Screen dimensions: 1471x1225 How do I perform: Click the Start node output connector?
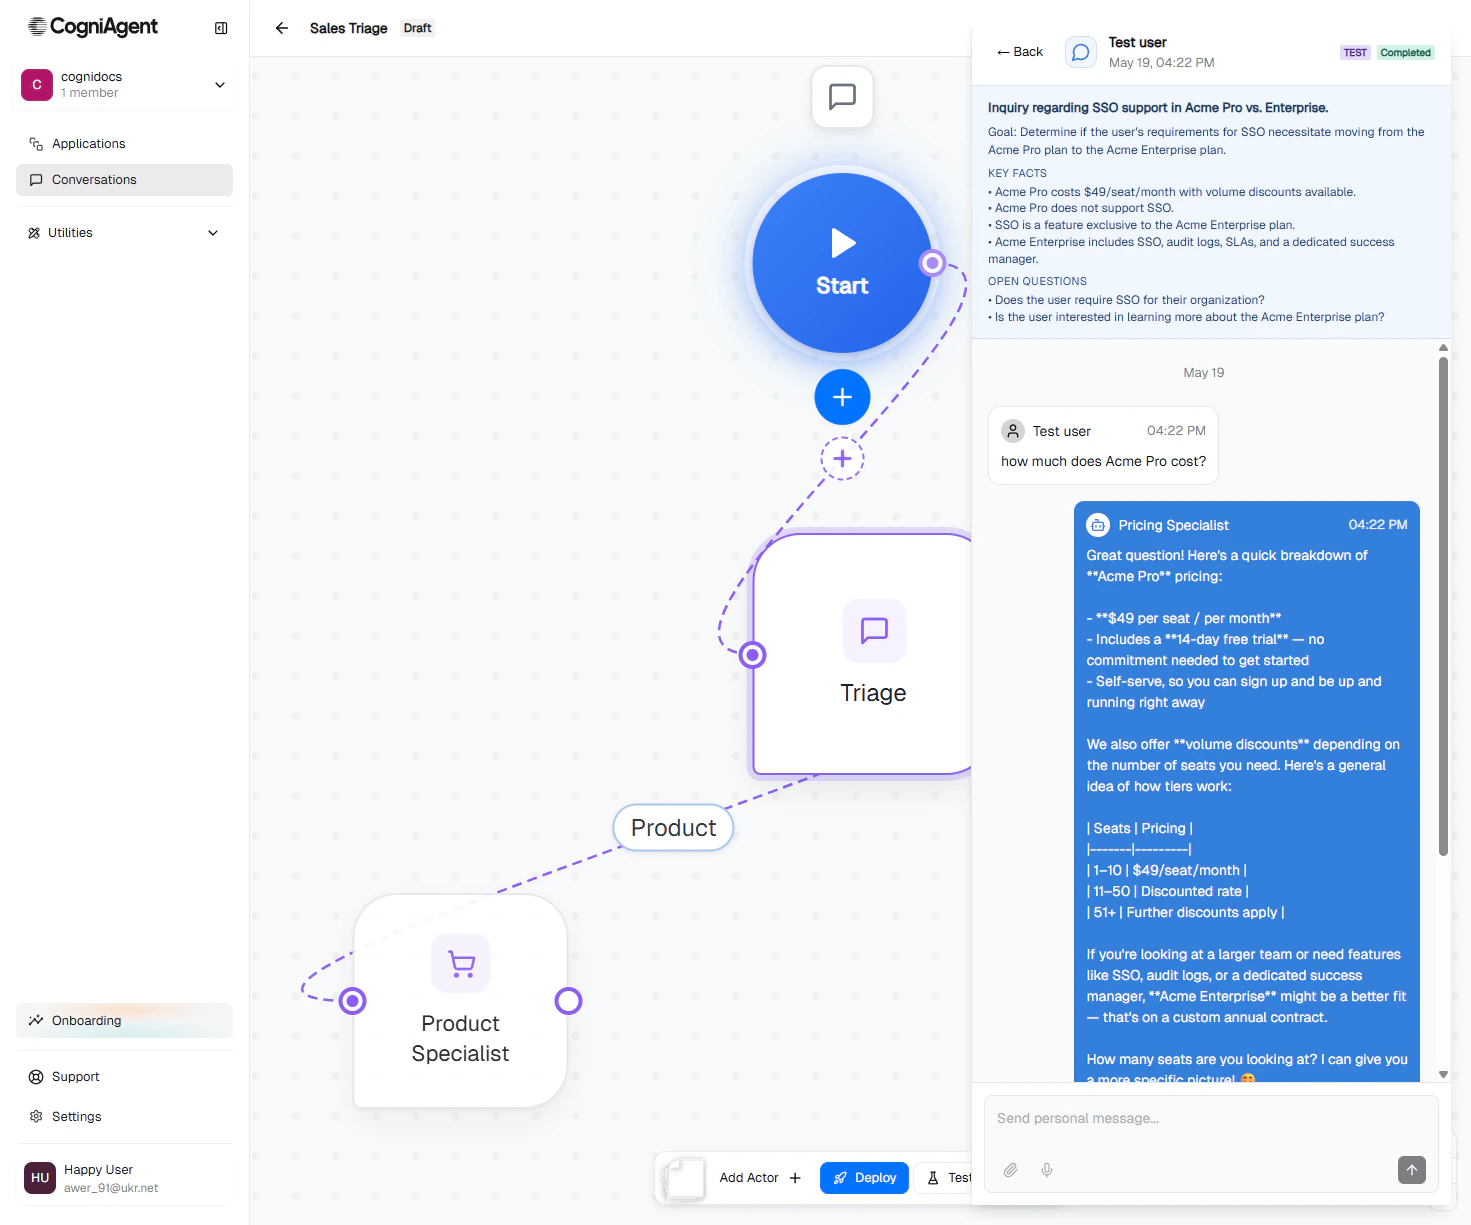click(933, 263)
